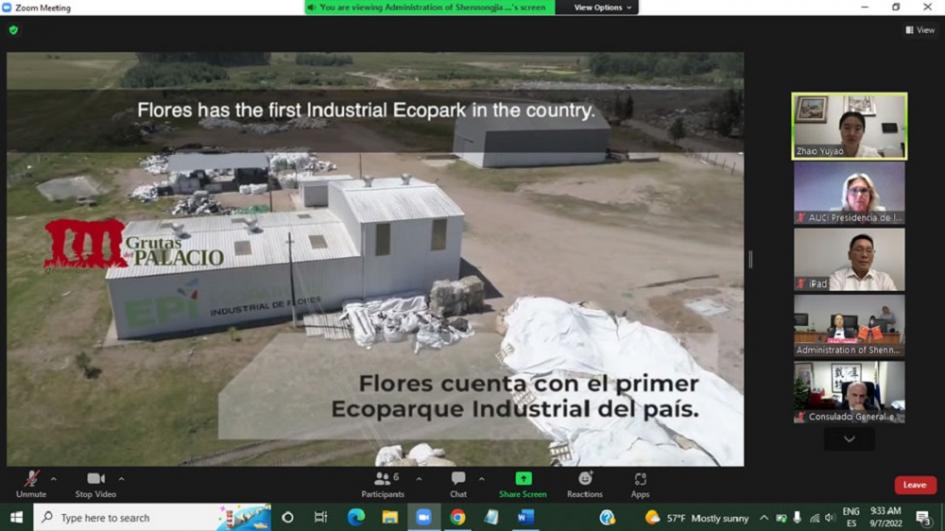The height and width of the screenshot is (531, 945).
Task: Show hidden system tray icons
Action: pyautogui.click(x=764, y=518)
